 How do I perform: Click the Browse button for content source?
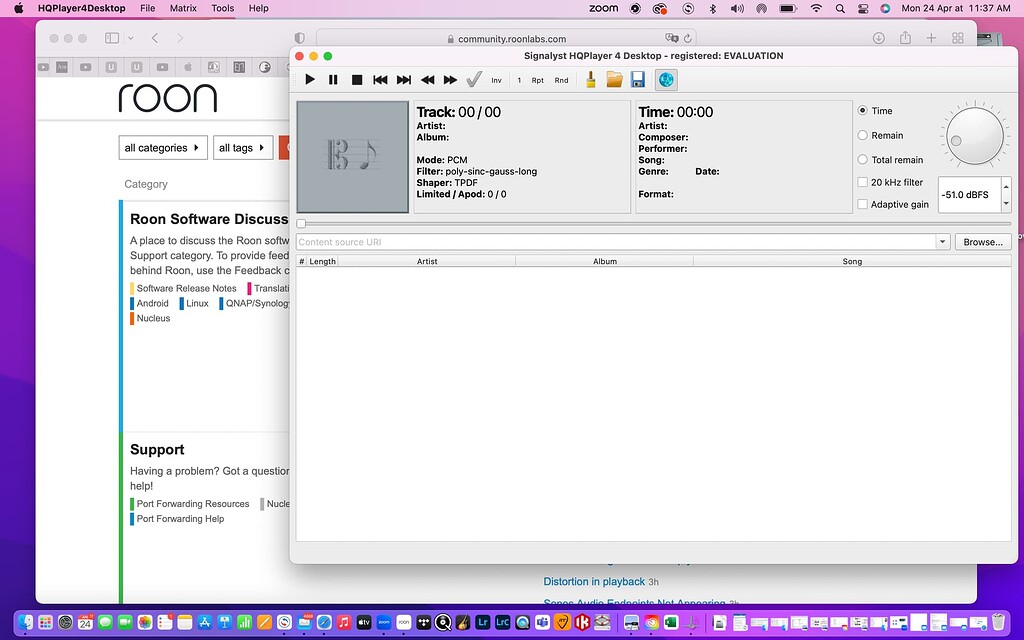pyautogui.click(x=981, y=241)
